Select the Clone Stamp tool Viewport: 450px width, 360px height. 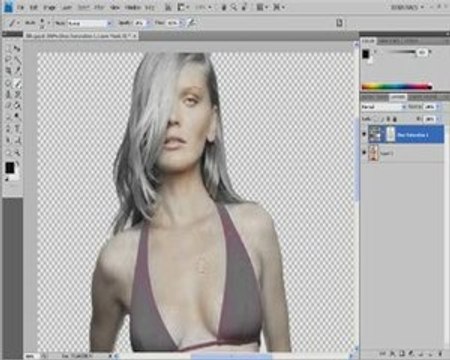[9, 94]
